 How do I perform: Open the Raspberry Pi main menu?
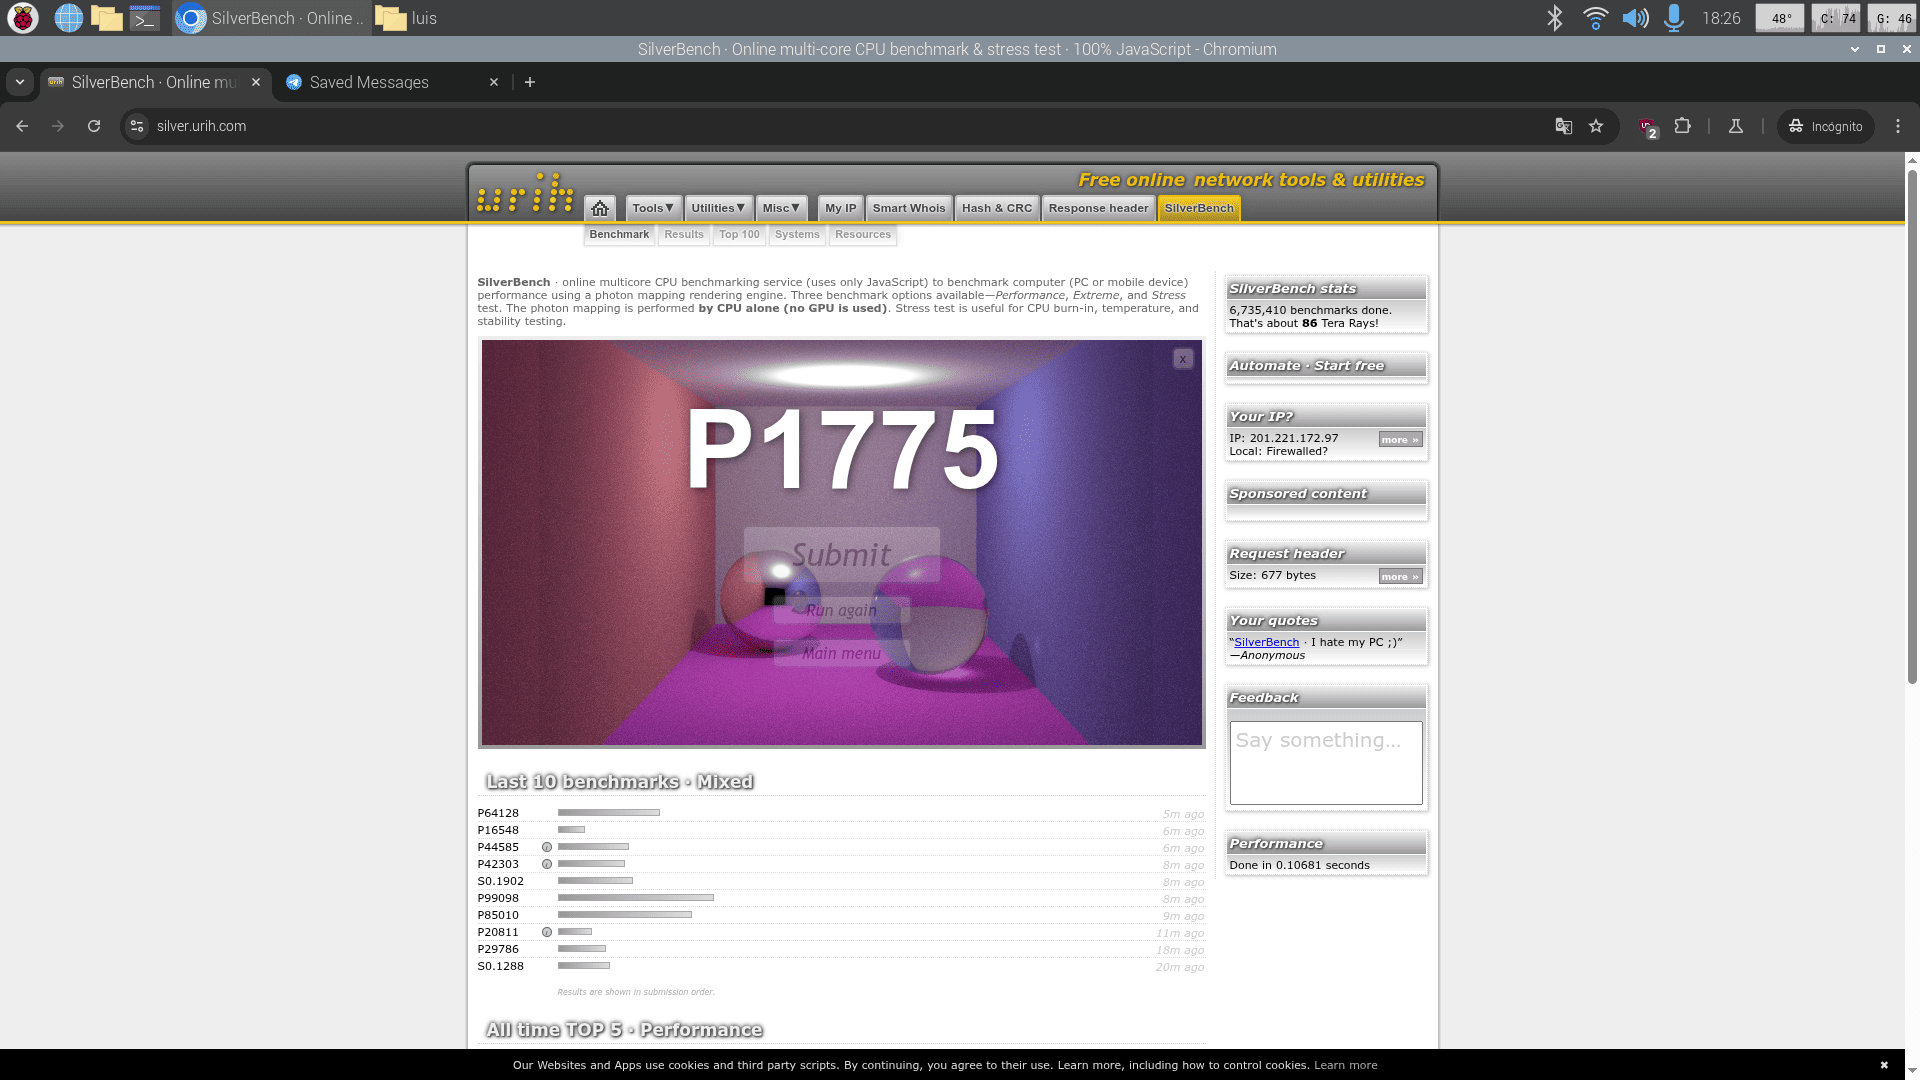23,18
